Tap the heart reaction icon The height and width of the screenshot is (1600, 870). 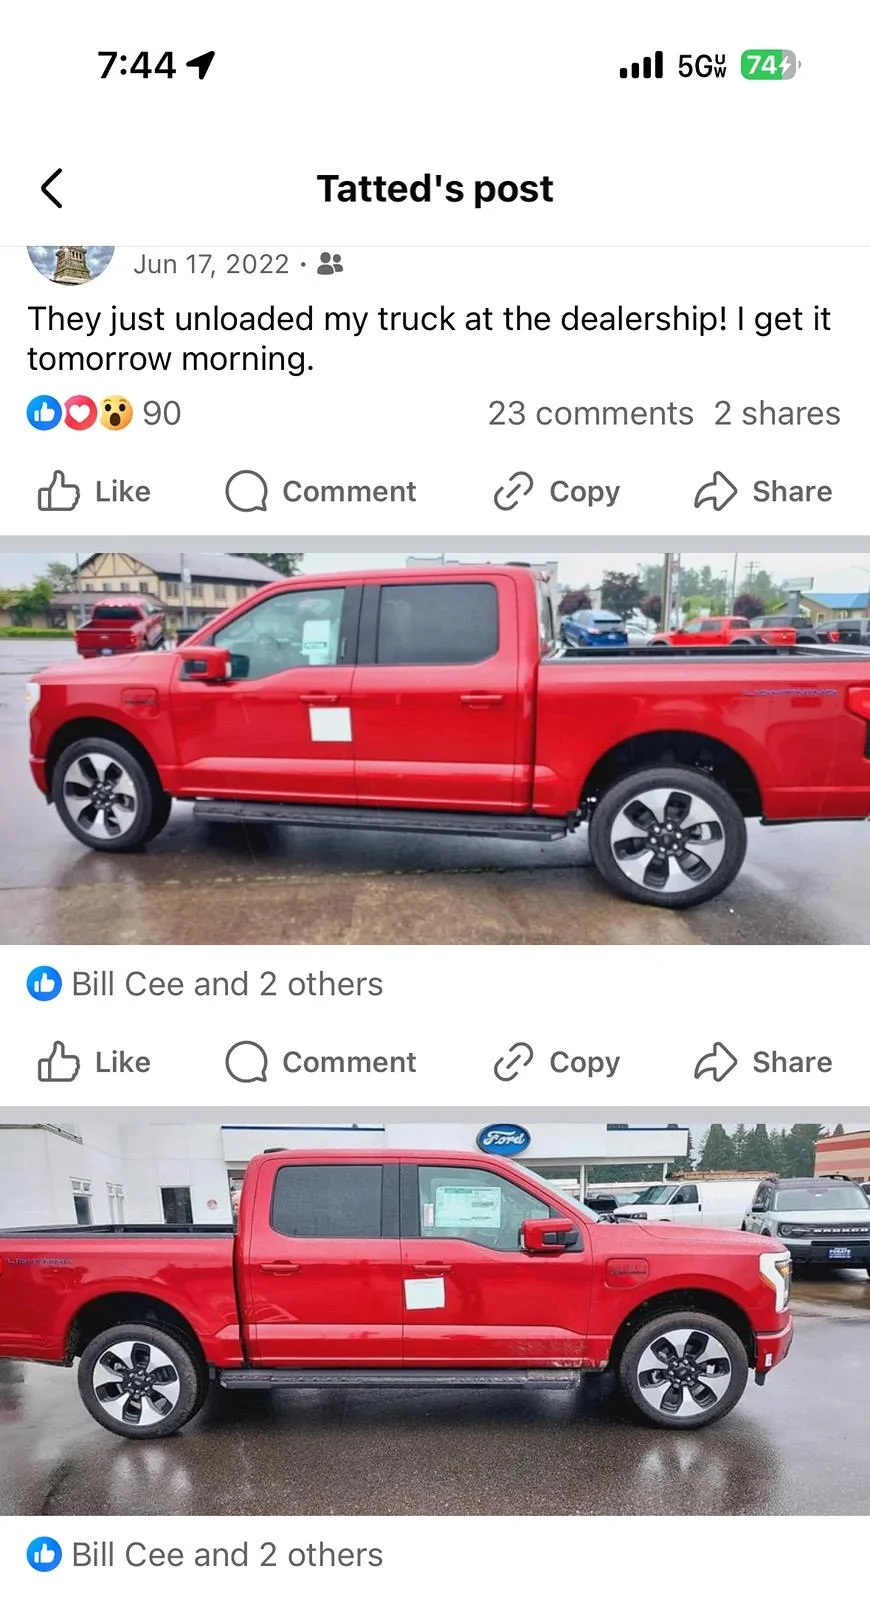click(x=80, y=413)
